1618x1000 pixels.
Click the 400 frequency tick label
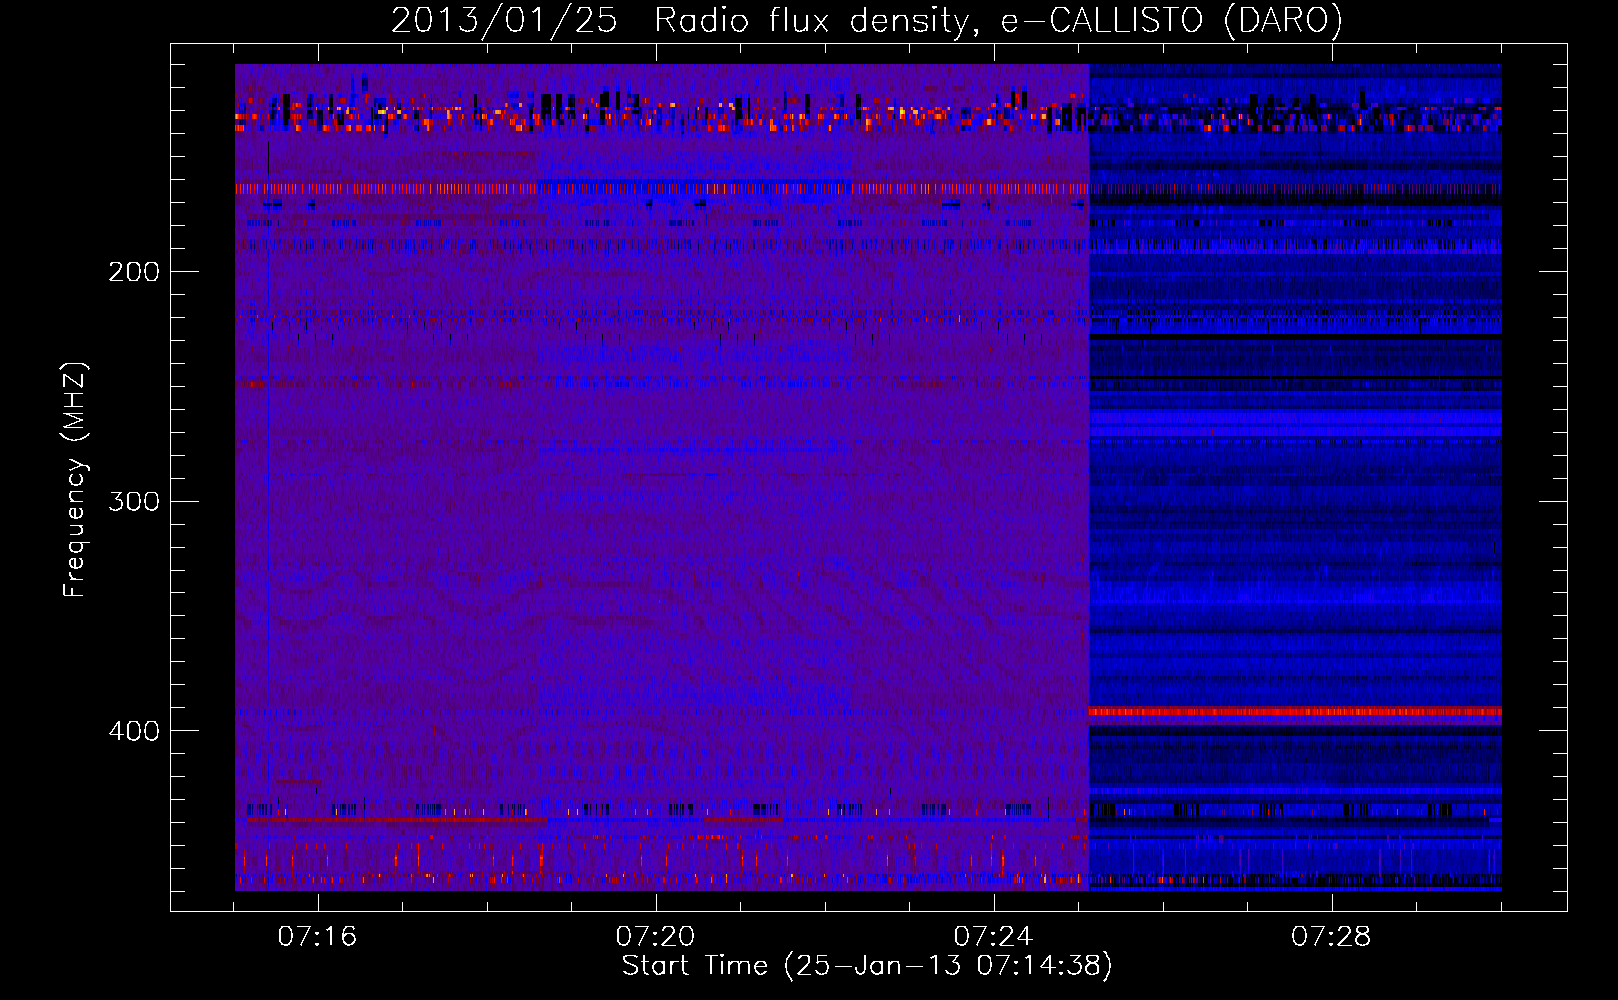point(134,731)
